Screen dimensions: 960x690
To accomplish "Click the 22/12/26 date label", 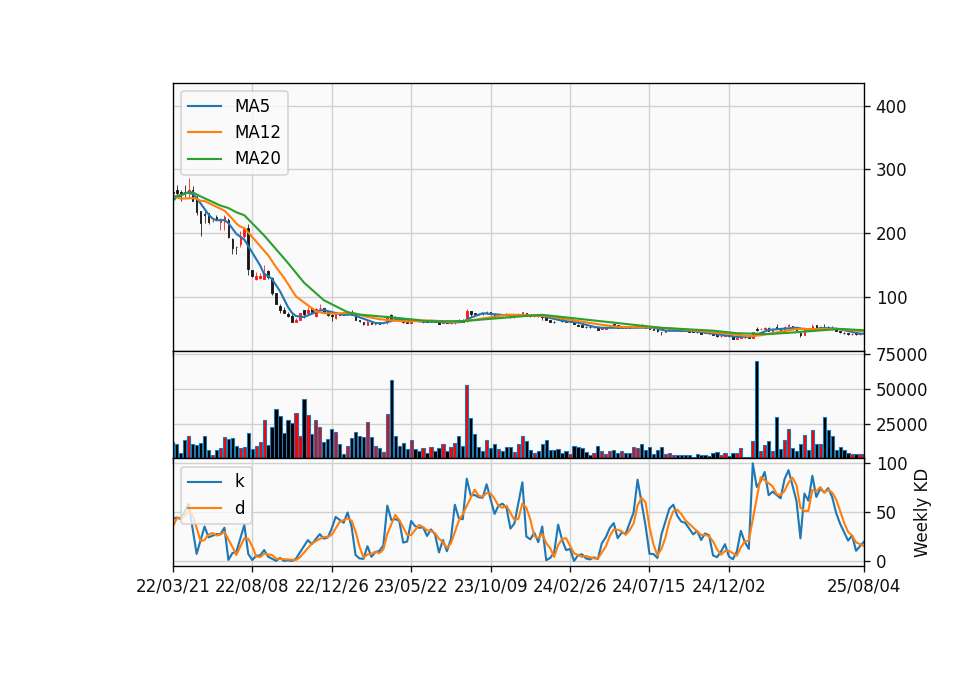I will point(332,586).
